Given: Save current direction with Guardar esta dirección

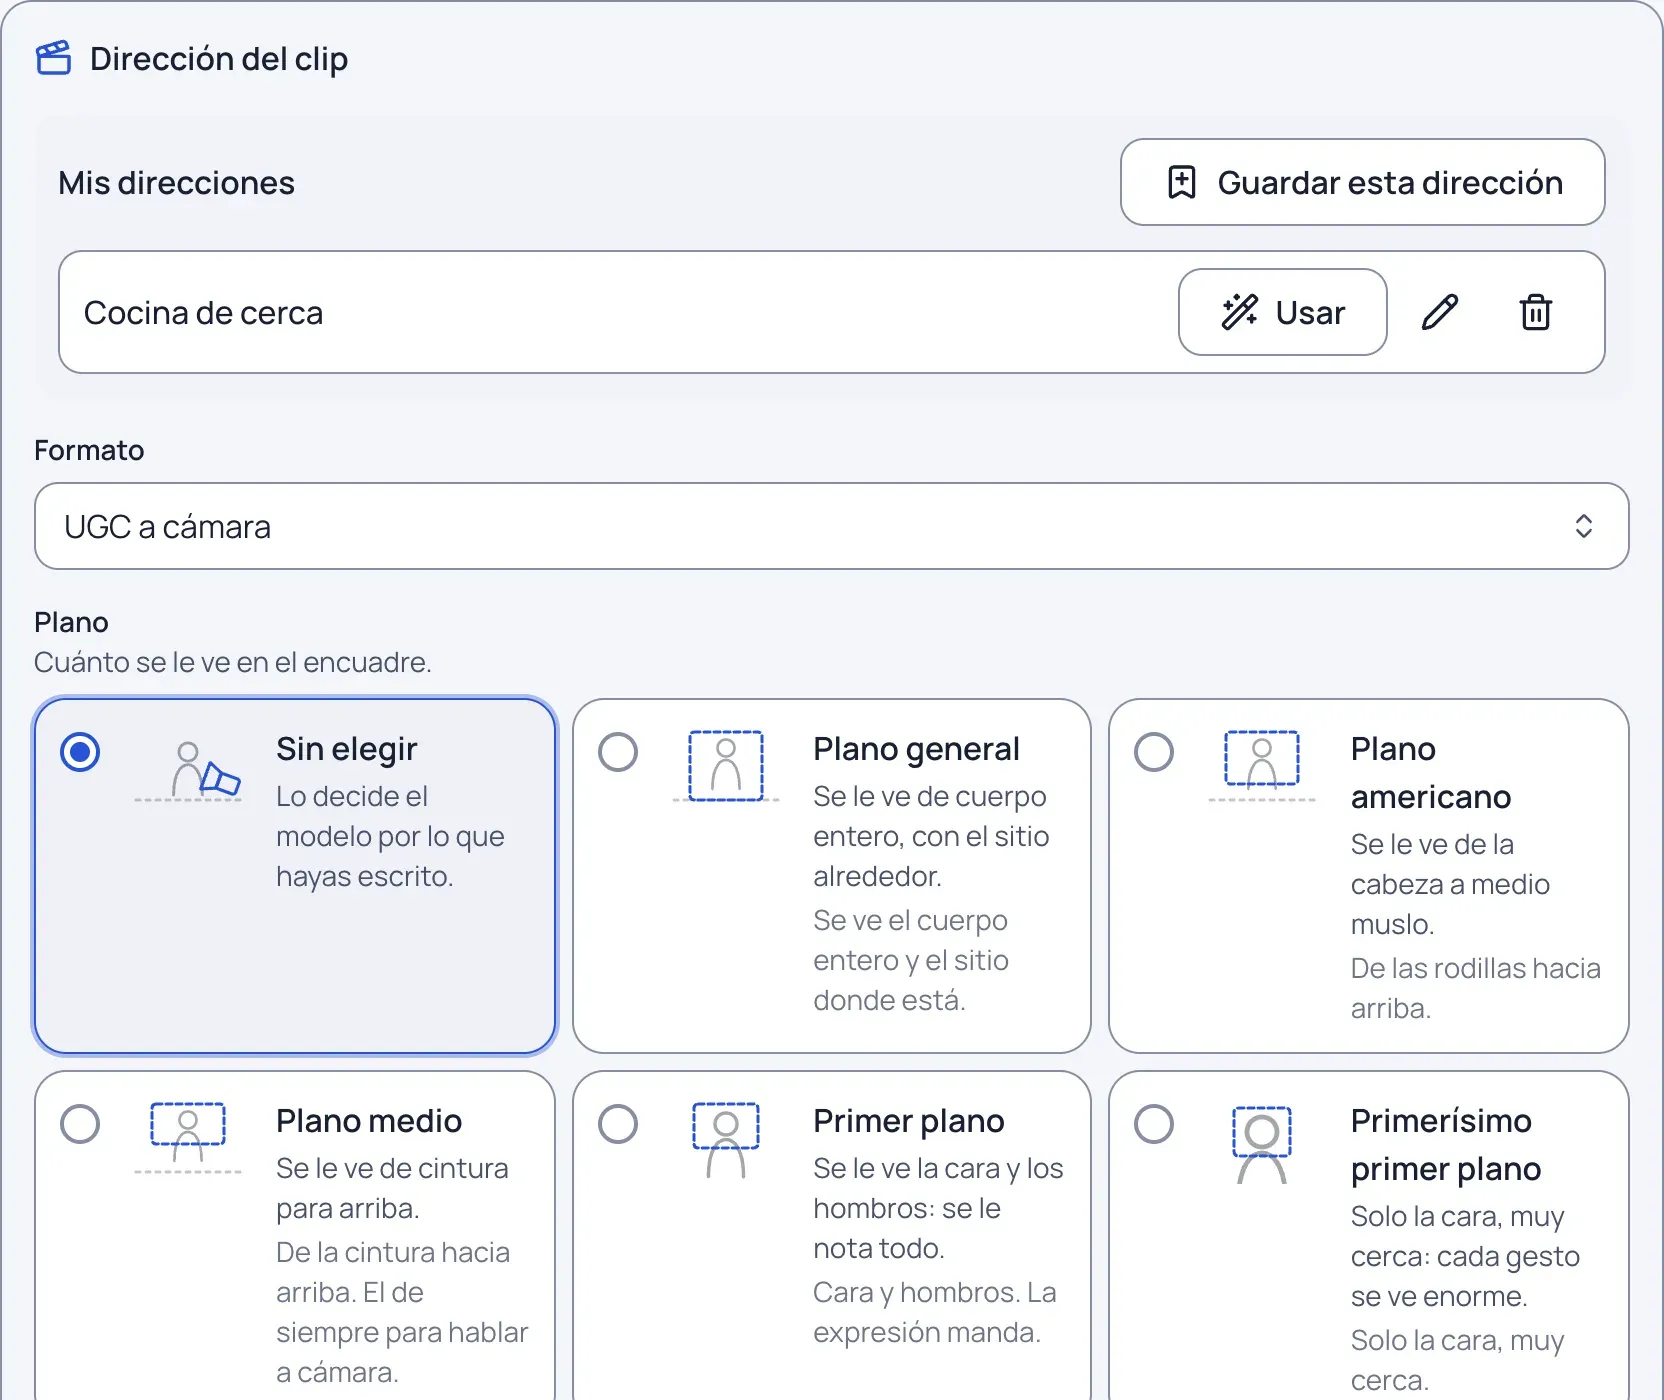Looking at the screenshot, I should [1363, 182].
